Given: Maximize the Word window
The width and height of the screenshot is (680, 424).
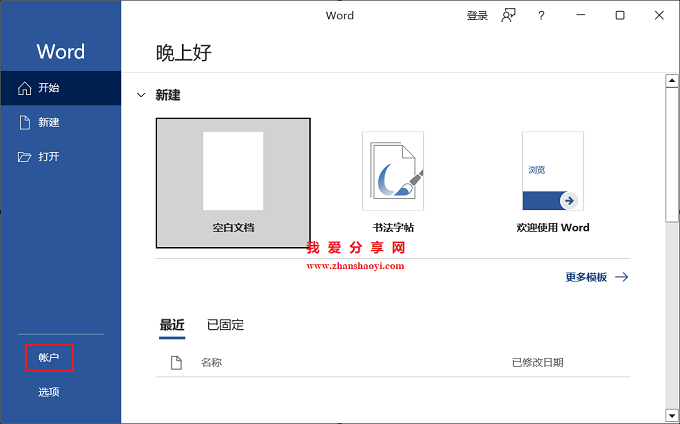Looking at the screenshot, I should tap(620, 16).
